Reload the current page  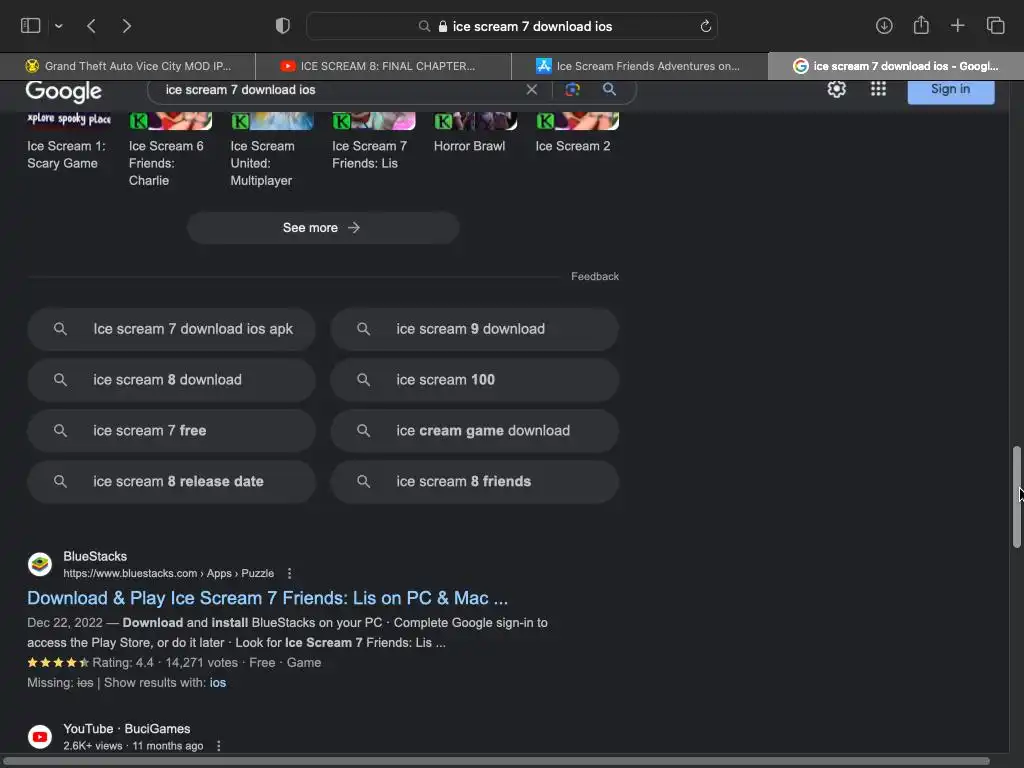pyautogui.click(x=705, y=26)
